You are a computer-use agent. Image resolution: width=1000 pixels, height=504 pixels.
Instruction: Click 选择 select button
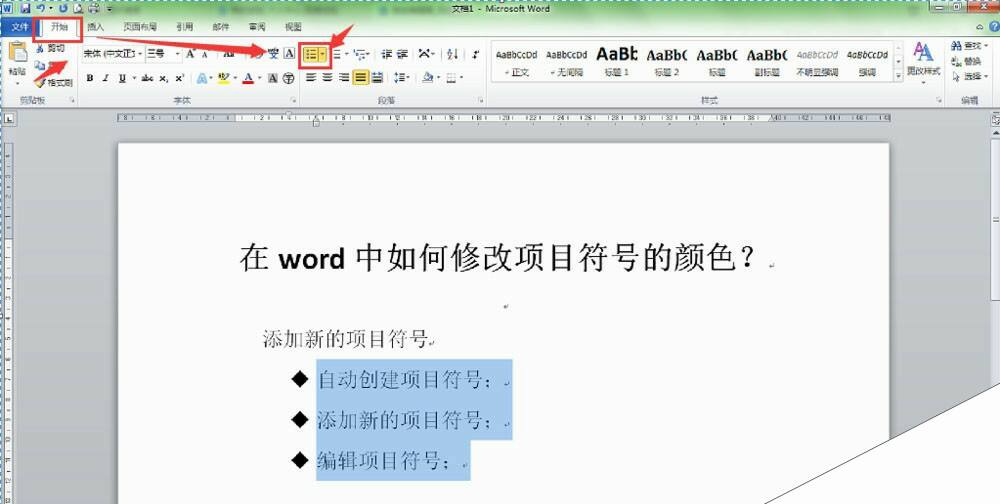[968, 77]
